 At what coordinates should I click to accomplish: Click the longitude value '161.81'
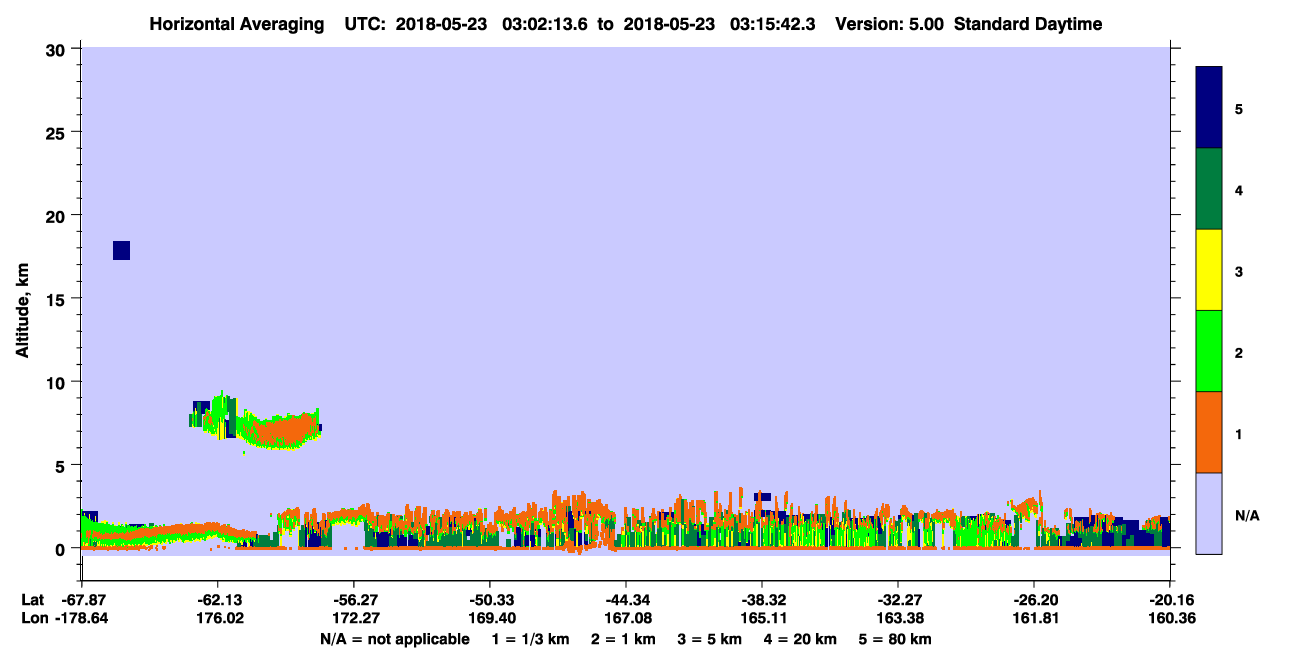(x=1034, y=618)
